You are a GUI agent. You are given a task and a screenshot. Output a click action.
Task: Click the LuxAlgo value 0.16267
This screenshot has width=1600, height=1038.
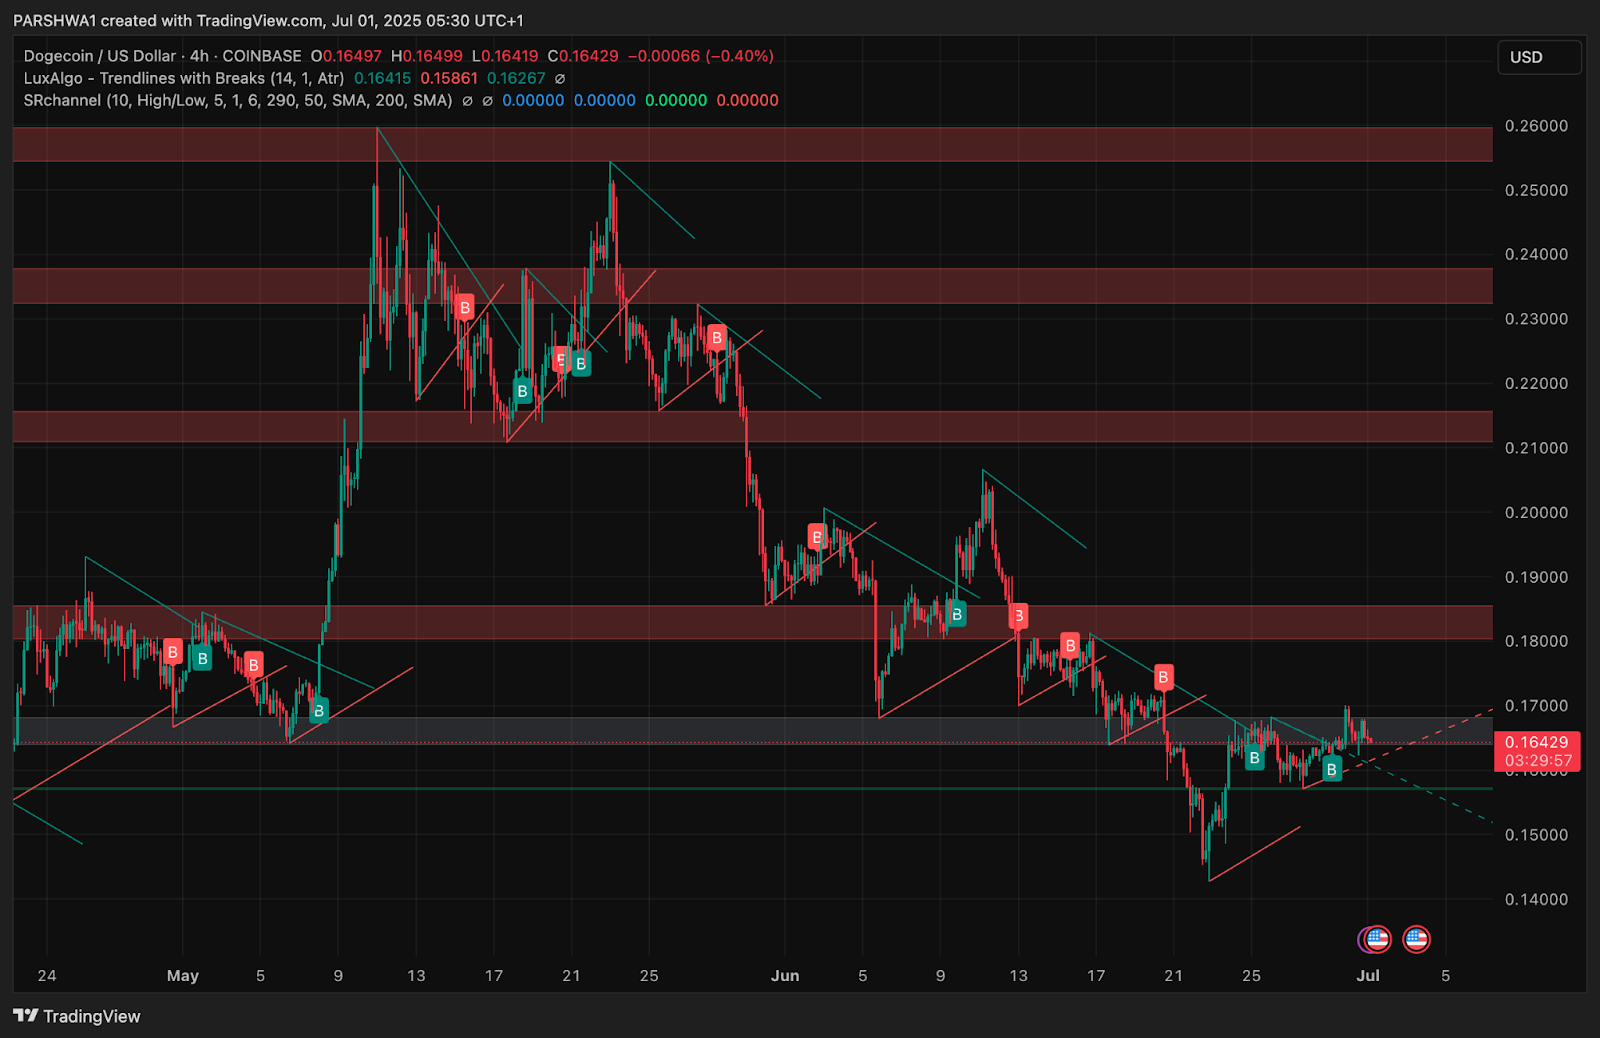[516, 78]
